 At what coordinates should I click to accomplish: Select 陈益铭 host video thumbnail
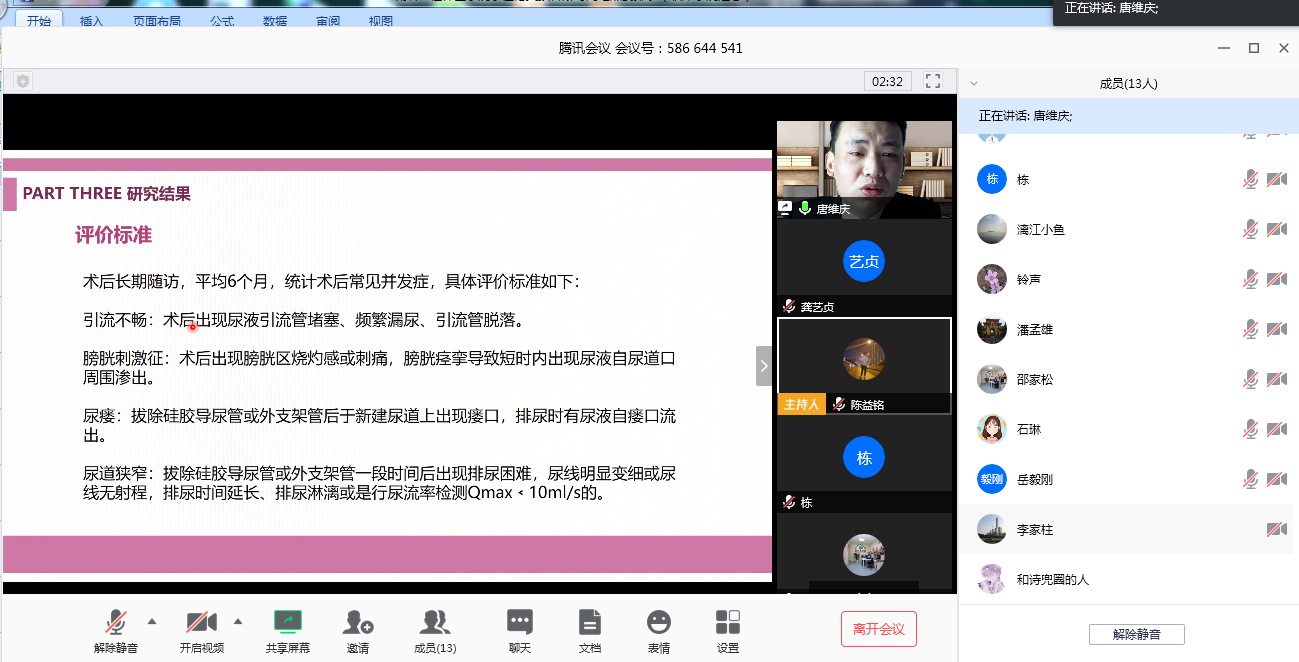pos(864,358)
